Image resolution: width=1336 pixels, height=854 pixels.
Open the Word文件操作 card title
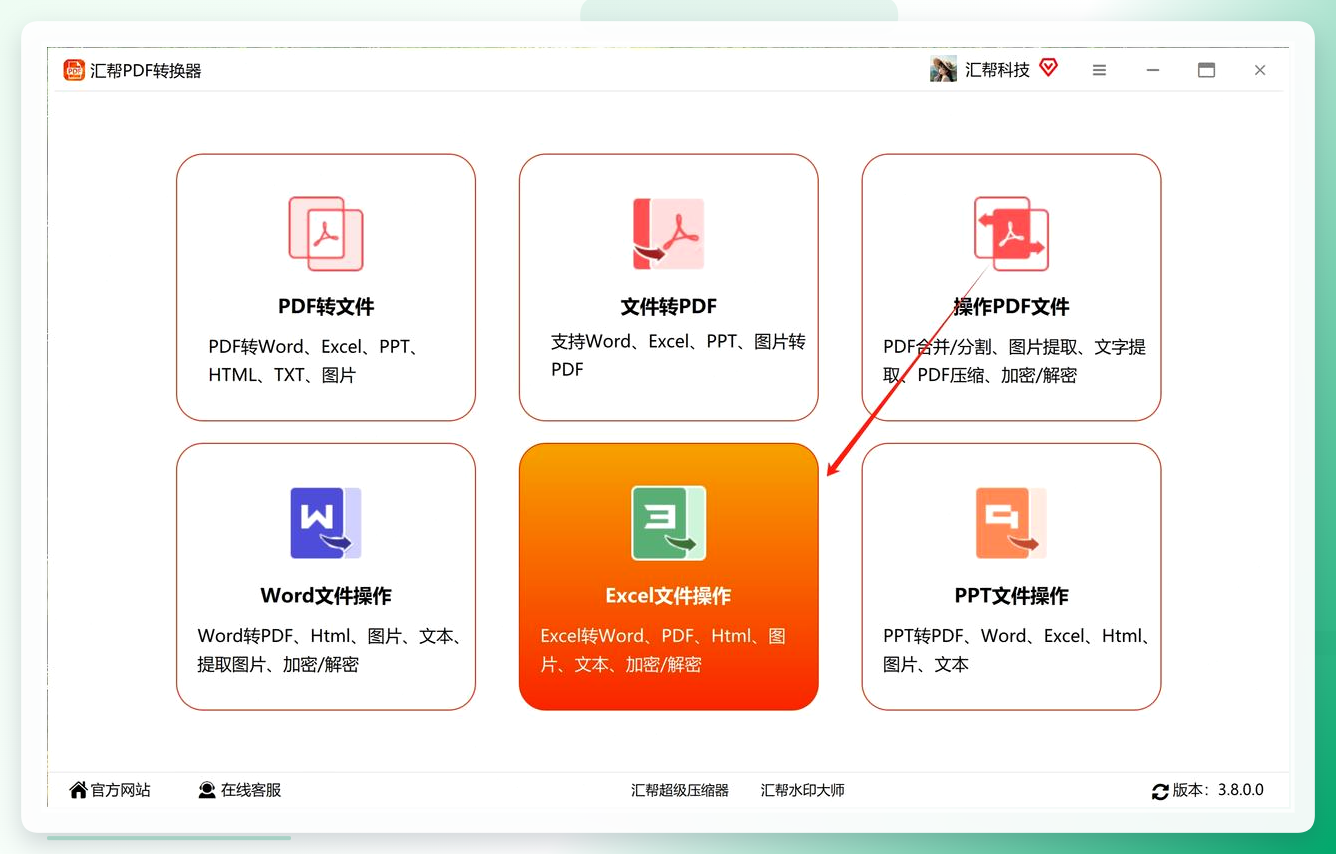pos(326,596)
